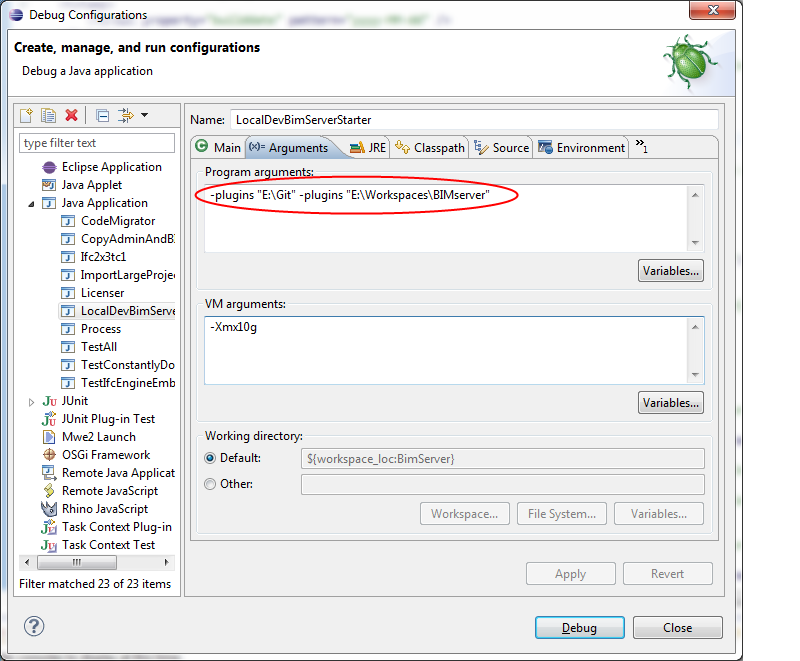Show hidden tabs using overflow chevron
The width and height of the screenshot is (800, 661).
coord(642,147)
